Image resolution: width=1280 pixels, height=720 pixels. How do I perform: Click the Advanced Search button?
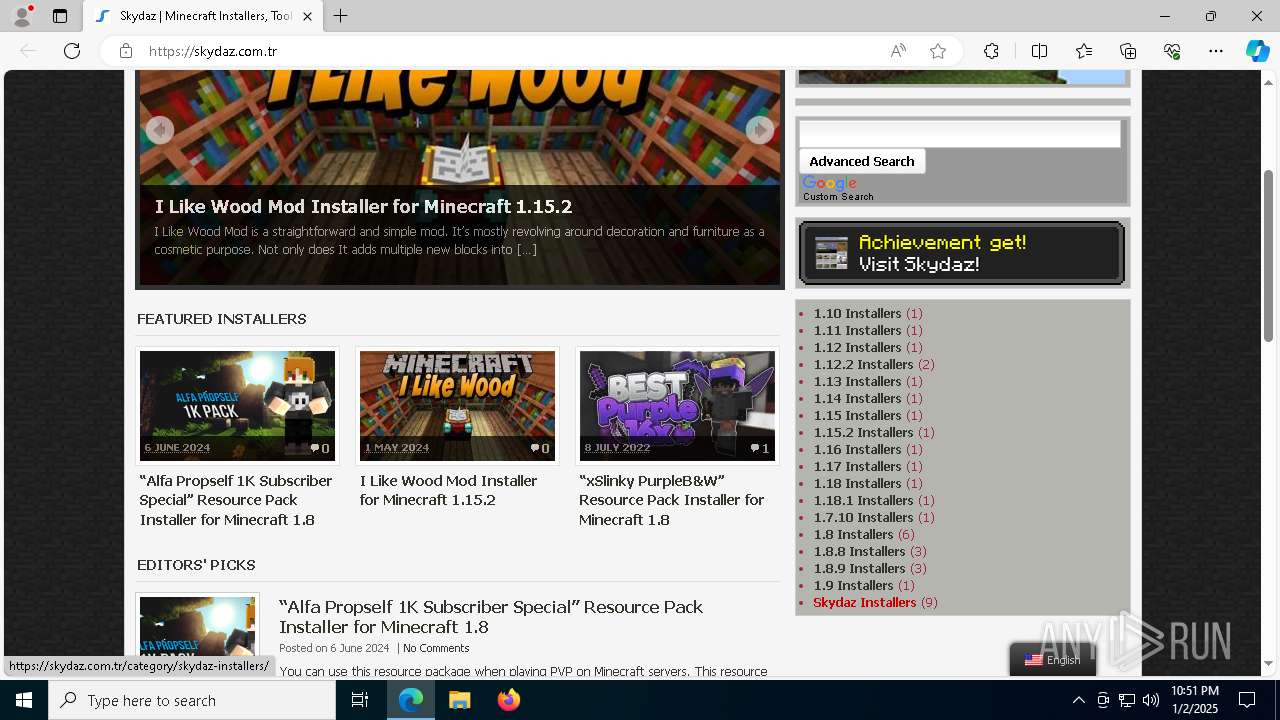(862, 161)
